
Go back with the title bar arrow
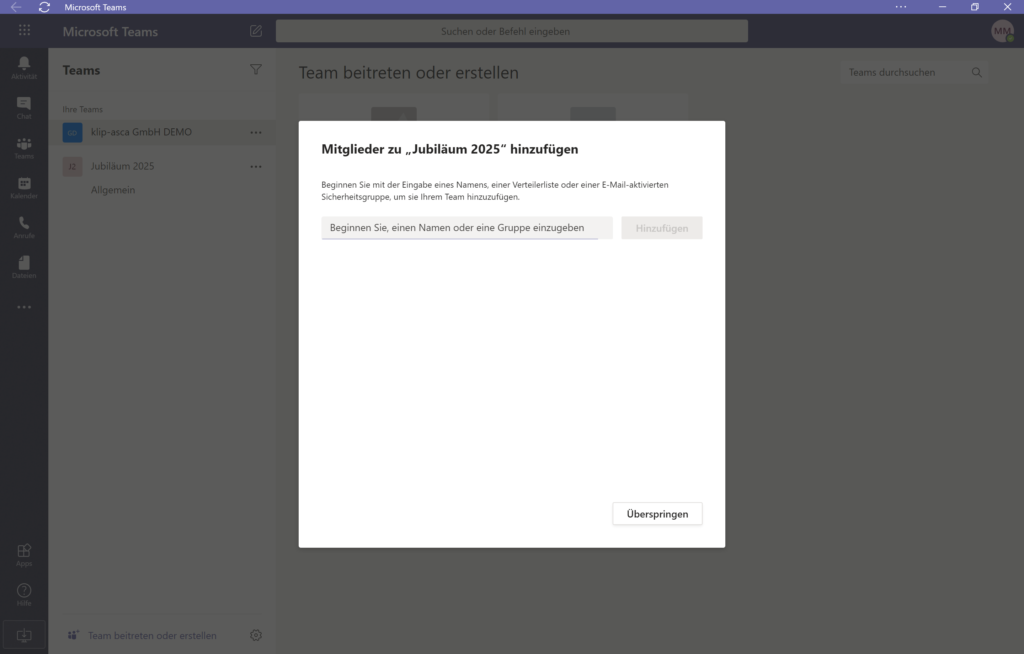16,7
